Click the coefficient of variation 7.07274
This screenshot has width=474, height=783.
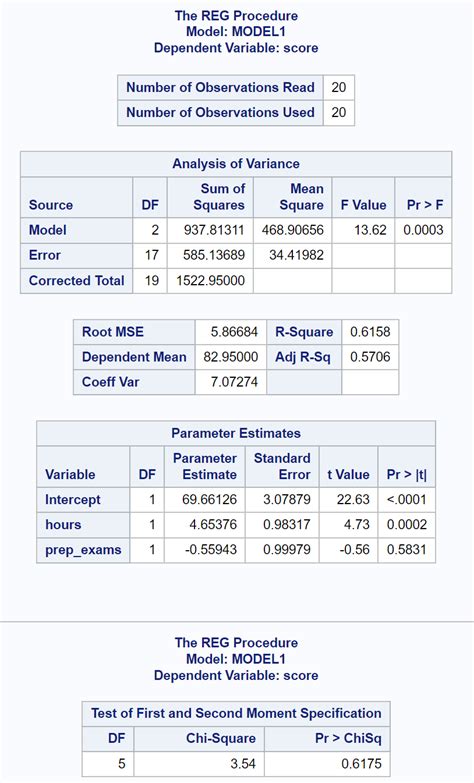pyautogui.click(x=234, y=382)
